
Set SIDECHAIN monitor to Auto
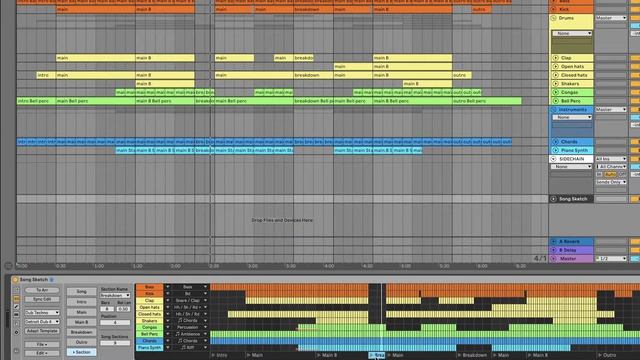point(610,174)
